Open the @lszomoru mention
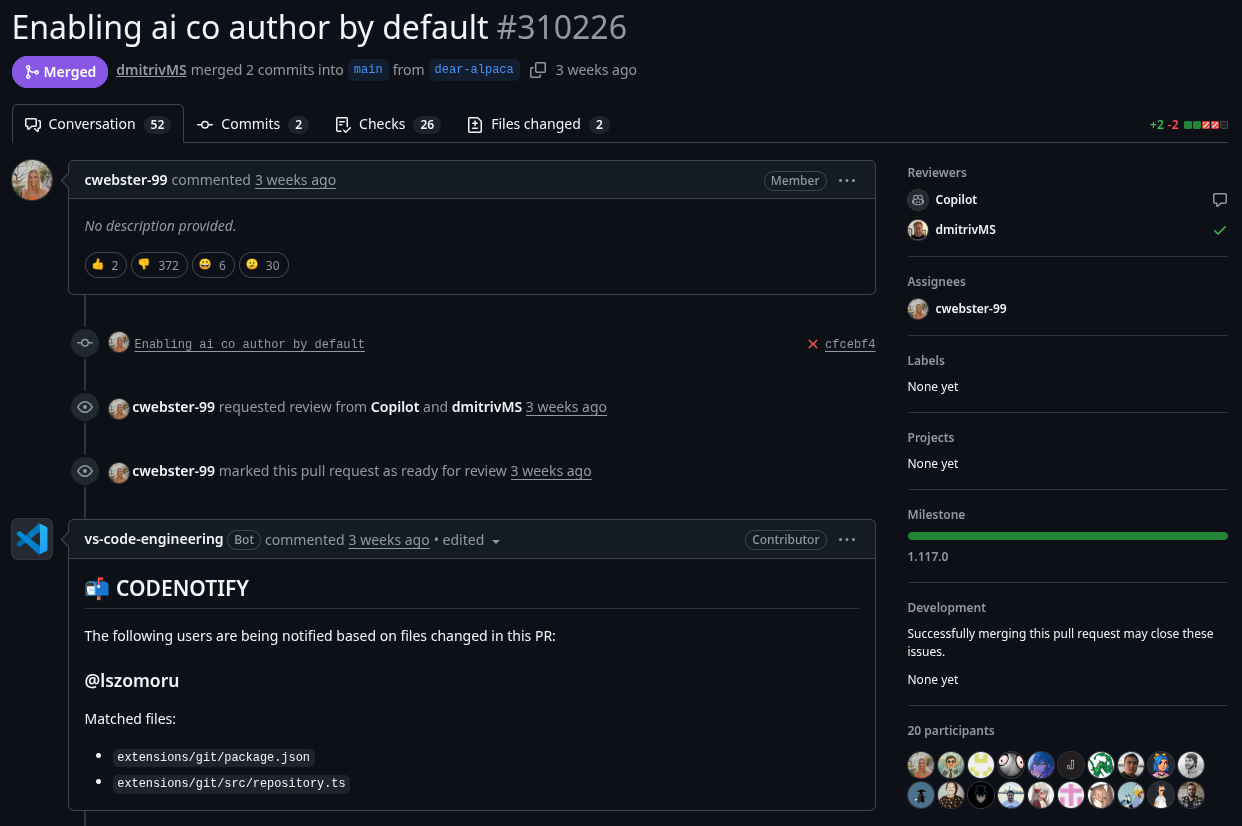Screen dimensions: 1242x826 [132, 681]
